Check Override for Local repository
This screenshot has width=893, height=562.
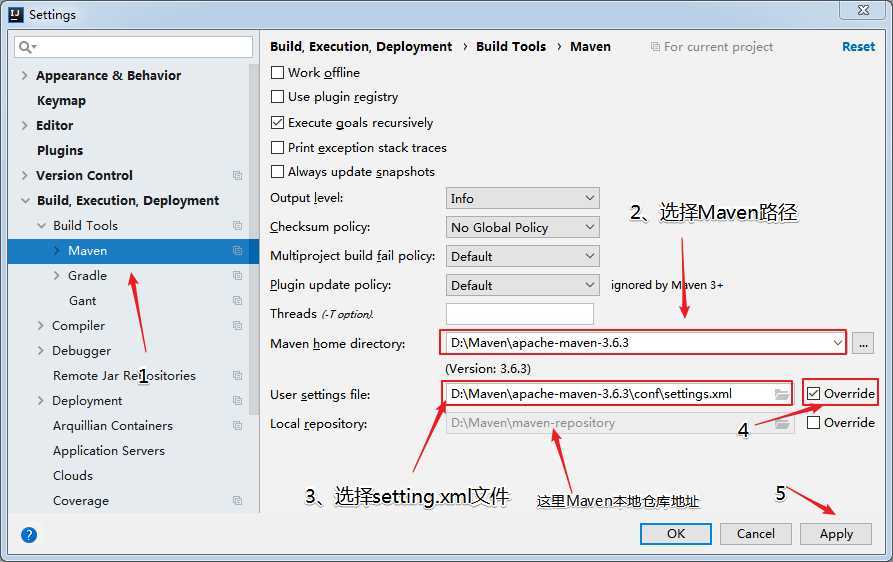click(813, 422)
